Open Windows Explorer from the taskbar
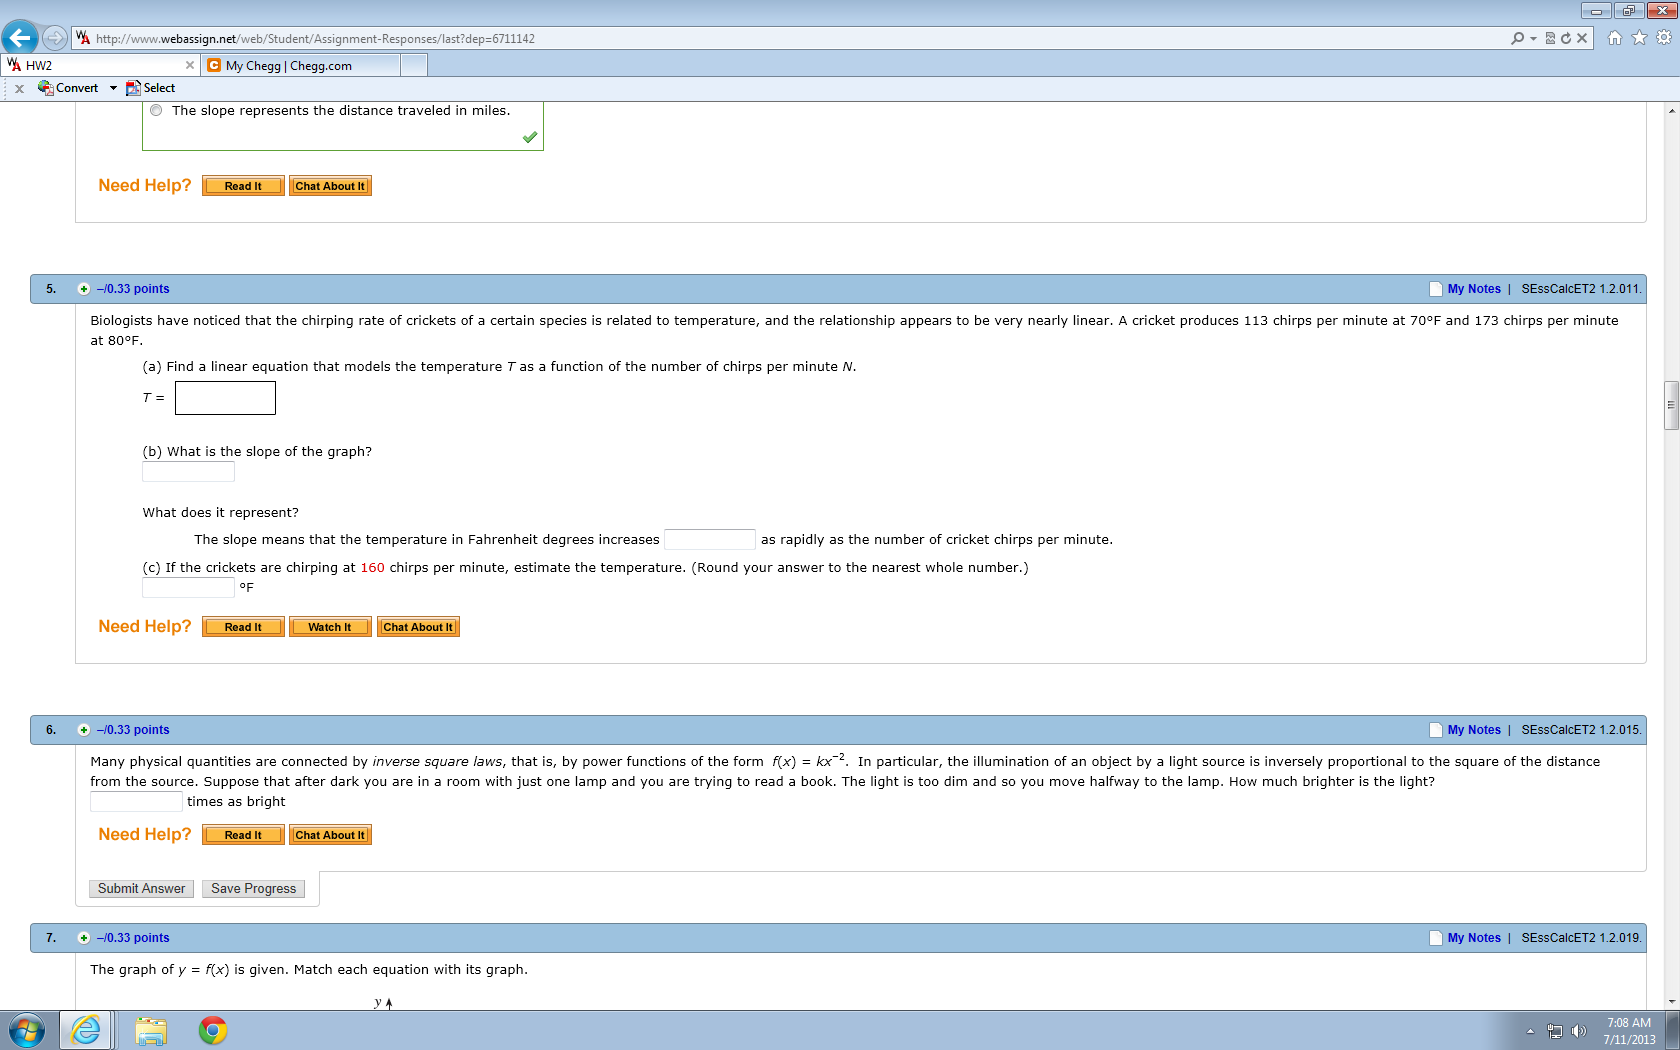 [x=150, y=1030]
